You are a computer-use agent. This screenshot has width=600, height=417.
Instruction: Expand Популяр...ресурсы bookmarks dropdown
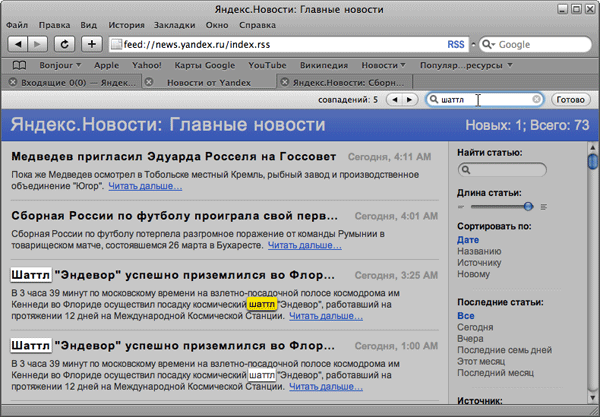coord(466,65)
